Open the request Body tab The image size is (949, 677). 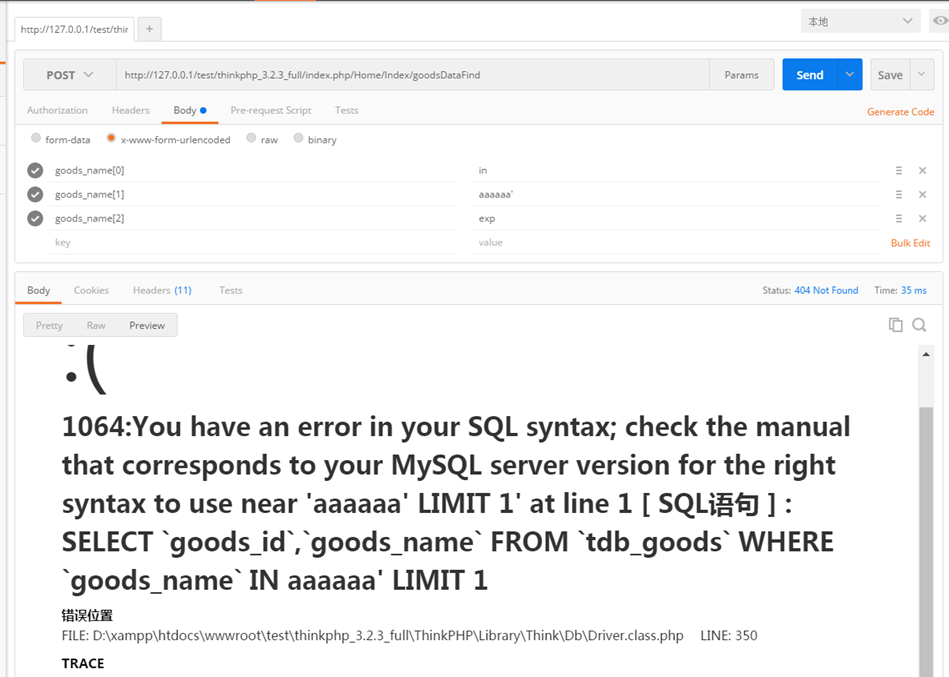(189, 110)
